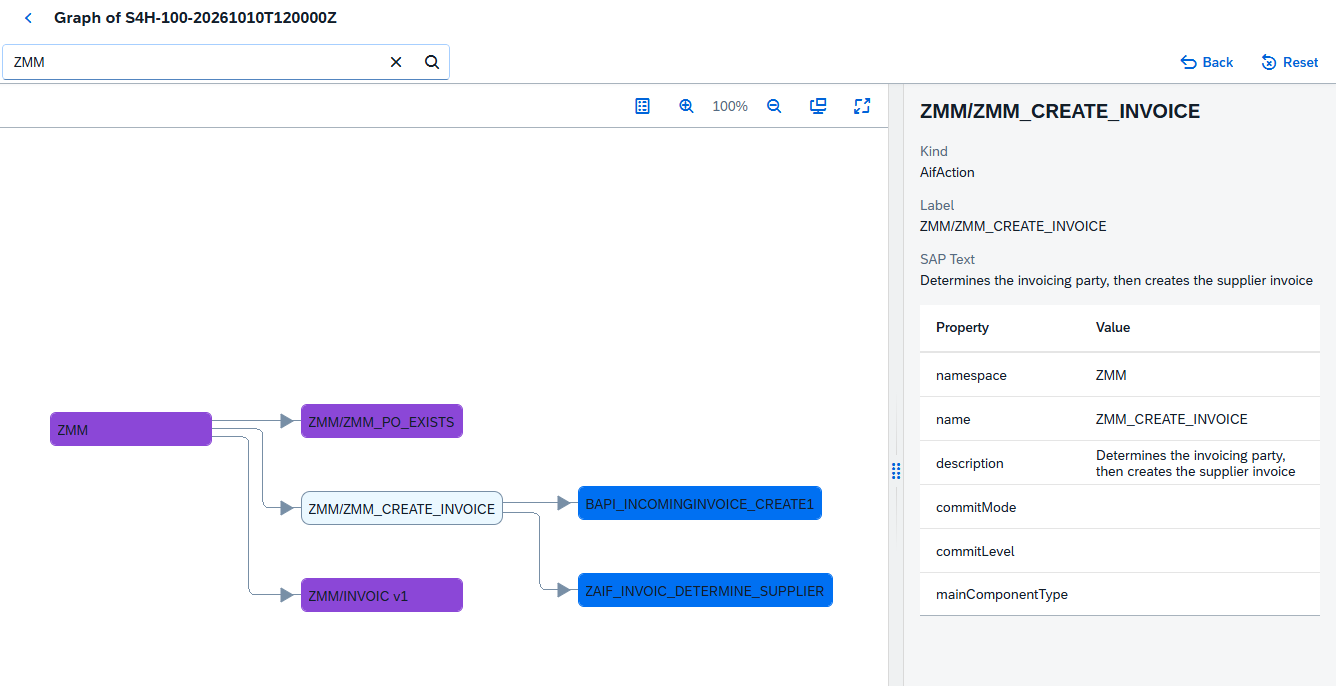Click the Property column header
The height and width of the screenshot is (686, 1339).
(x=962, y=327)
